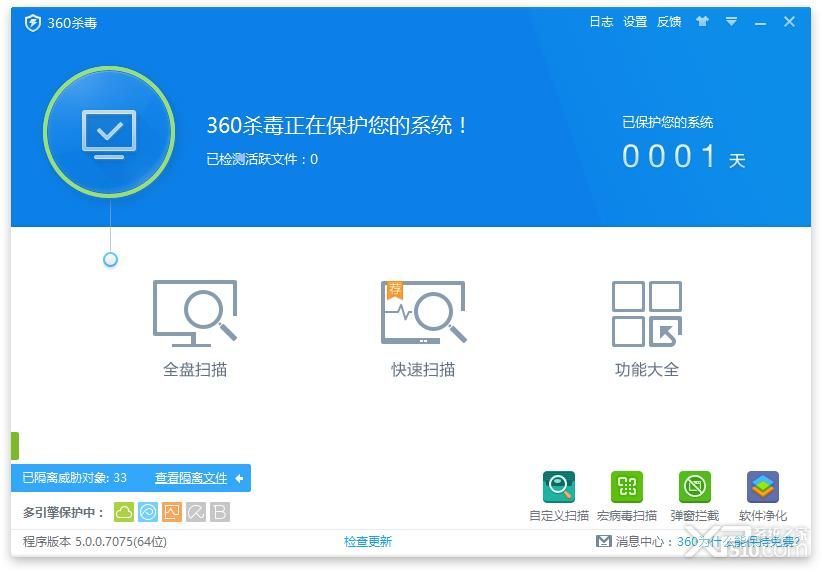
Task: Click 检查更新 check update link
Action: click(368, 542)
